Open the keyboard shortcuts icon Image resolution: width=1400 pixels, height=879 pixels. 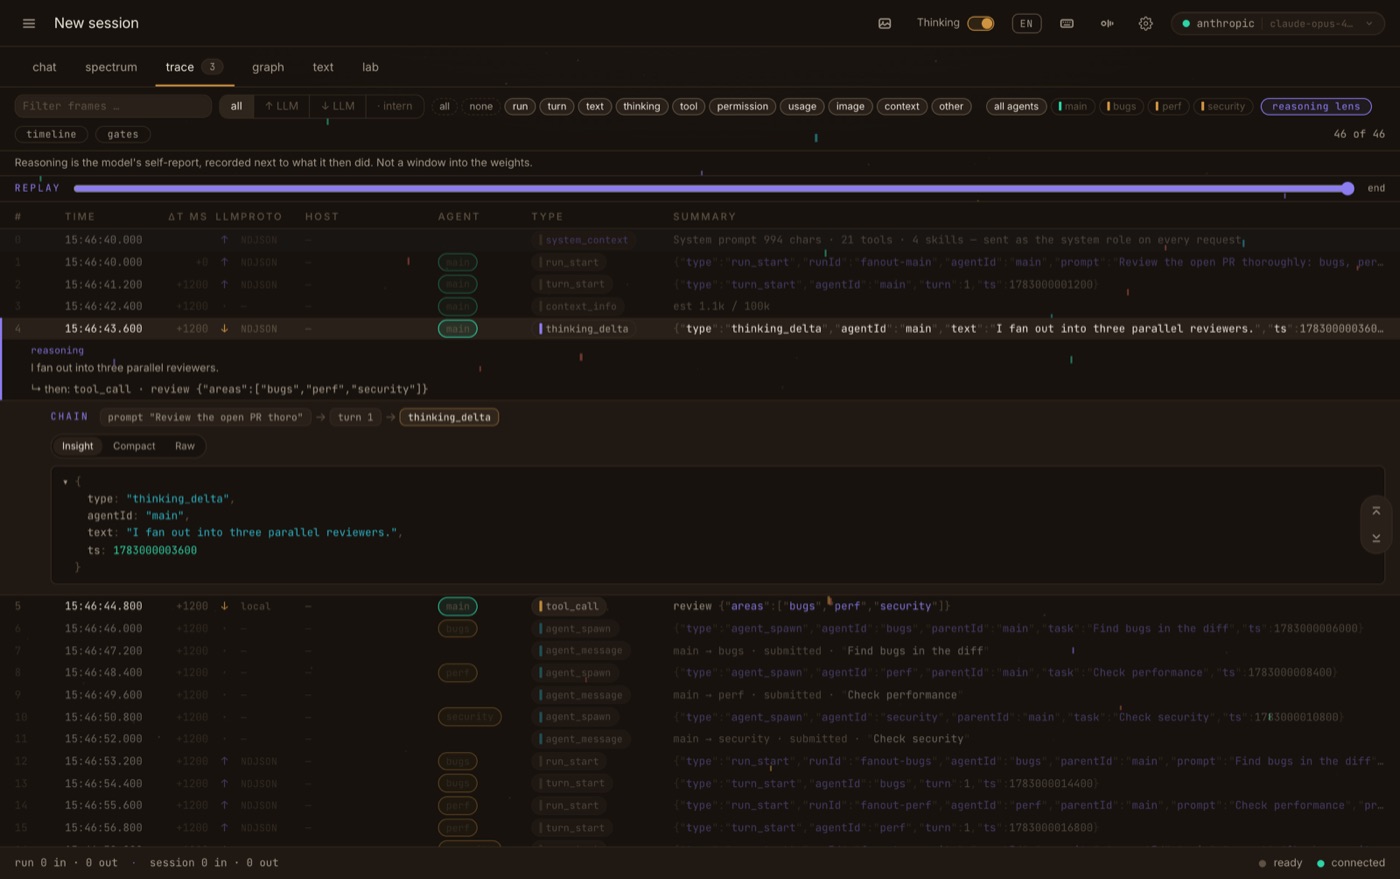click(1067, 23)
